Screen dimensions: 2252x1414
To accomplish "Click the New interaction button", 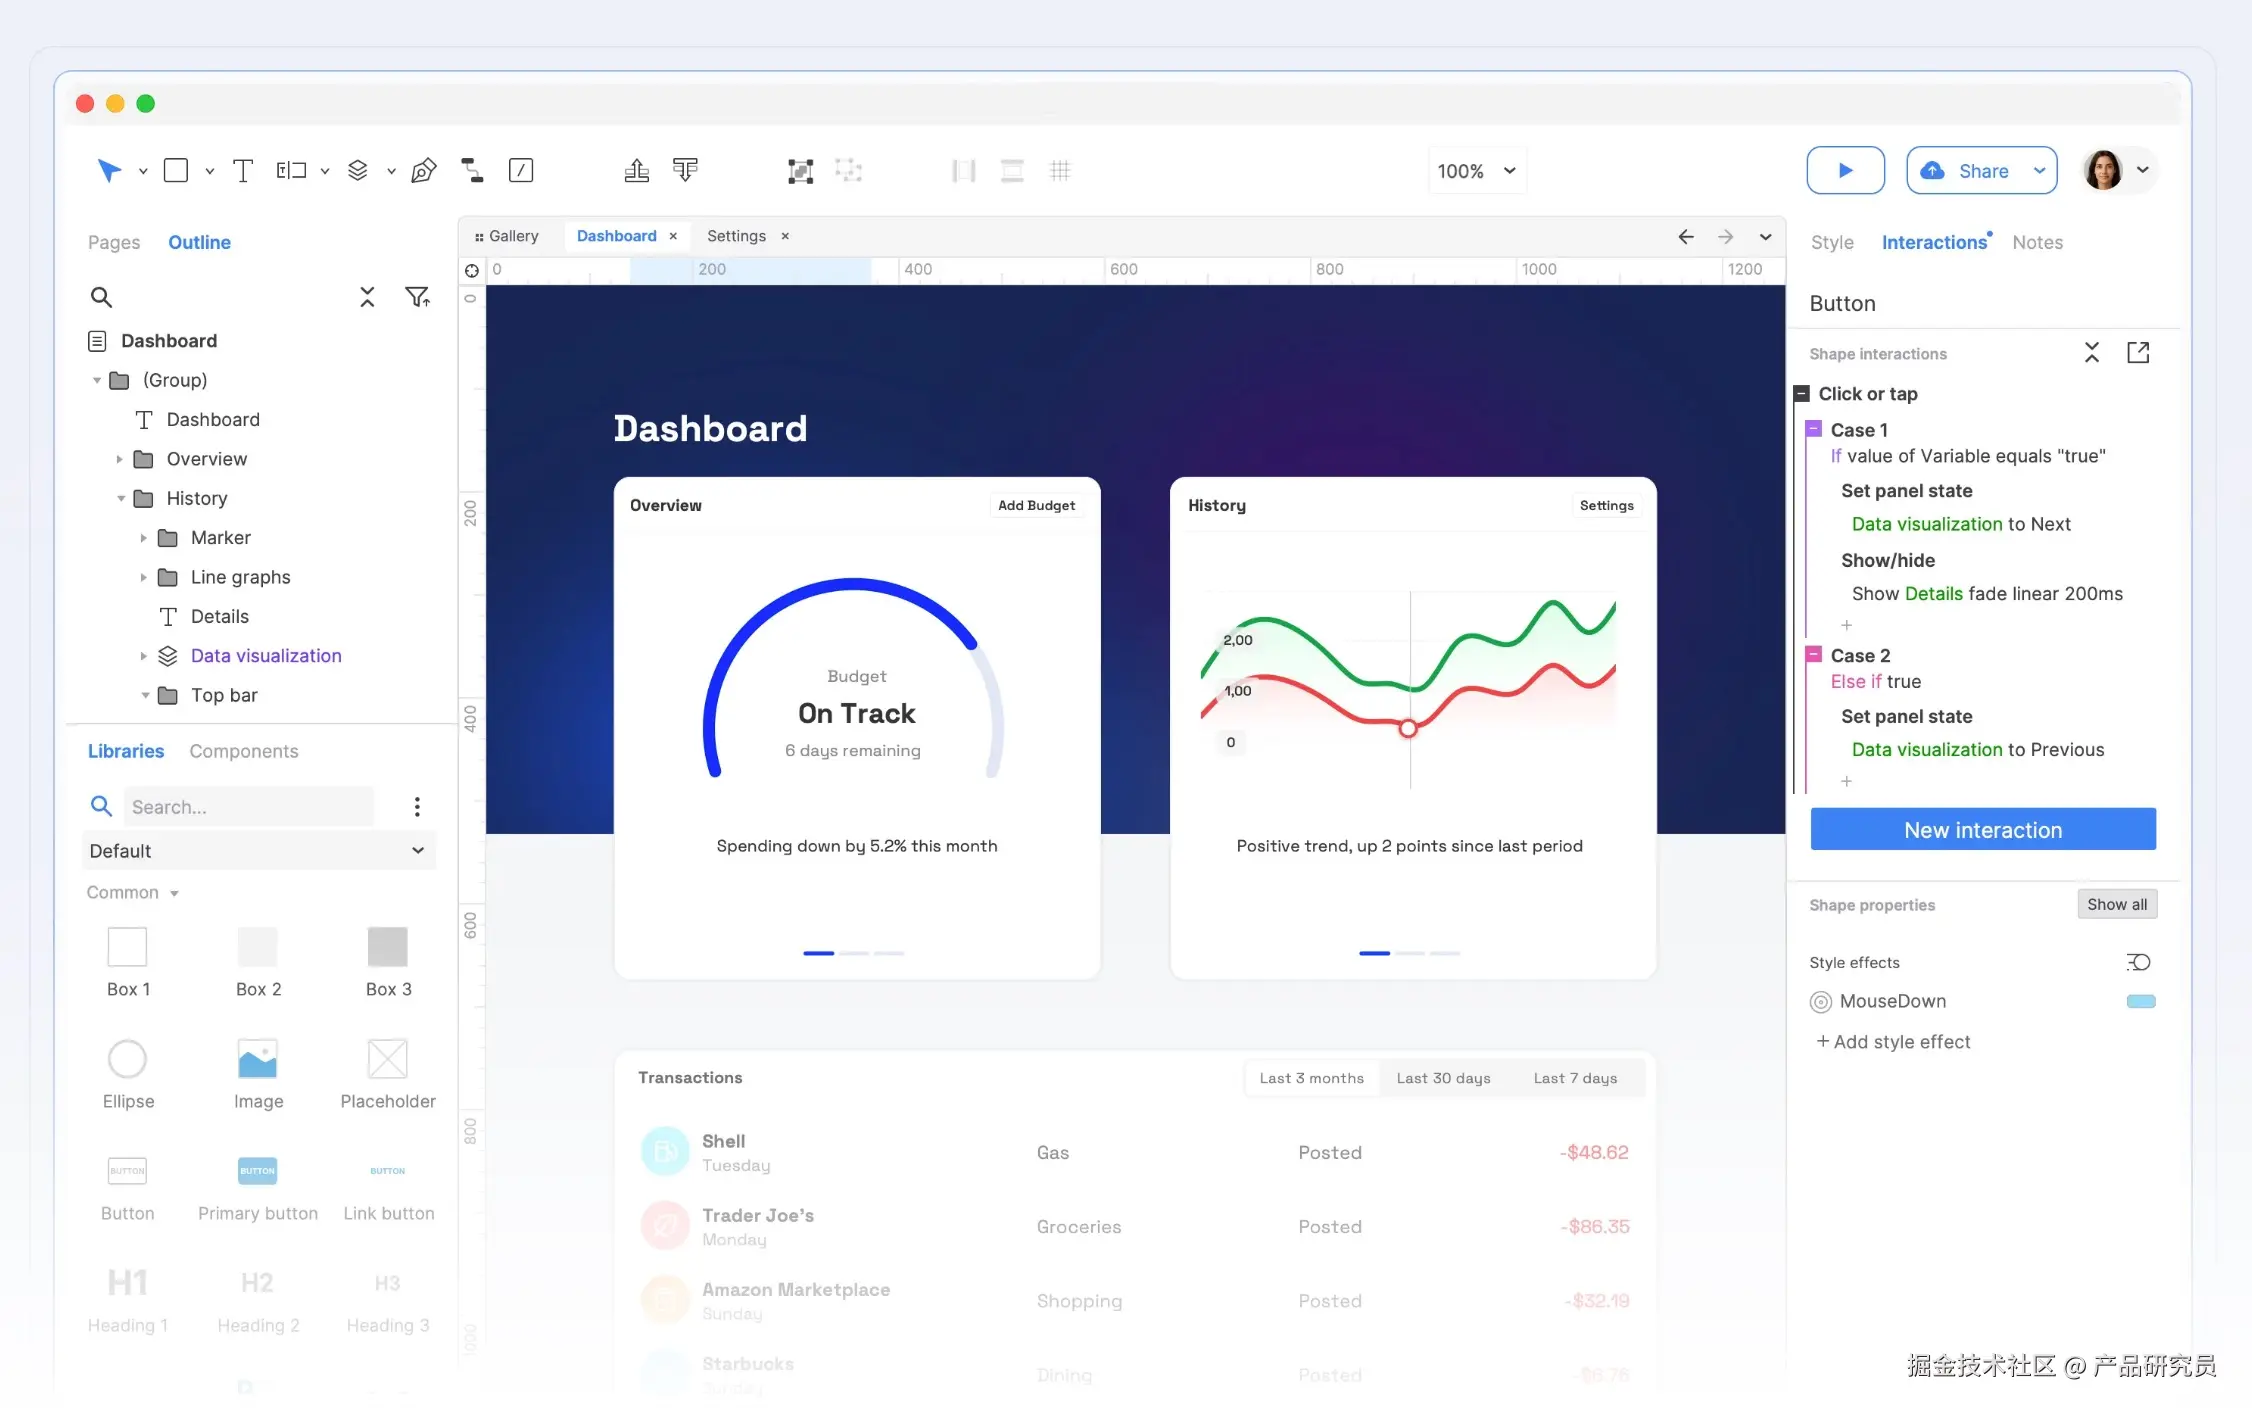I will [x=1982, y=830].
